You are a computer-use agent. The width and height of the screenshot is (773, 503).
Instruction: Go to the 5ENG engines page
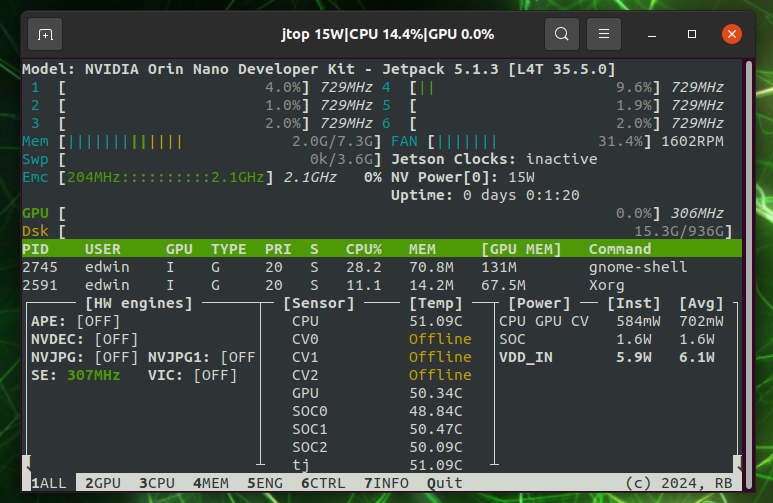[264, 483]
